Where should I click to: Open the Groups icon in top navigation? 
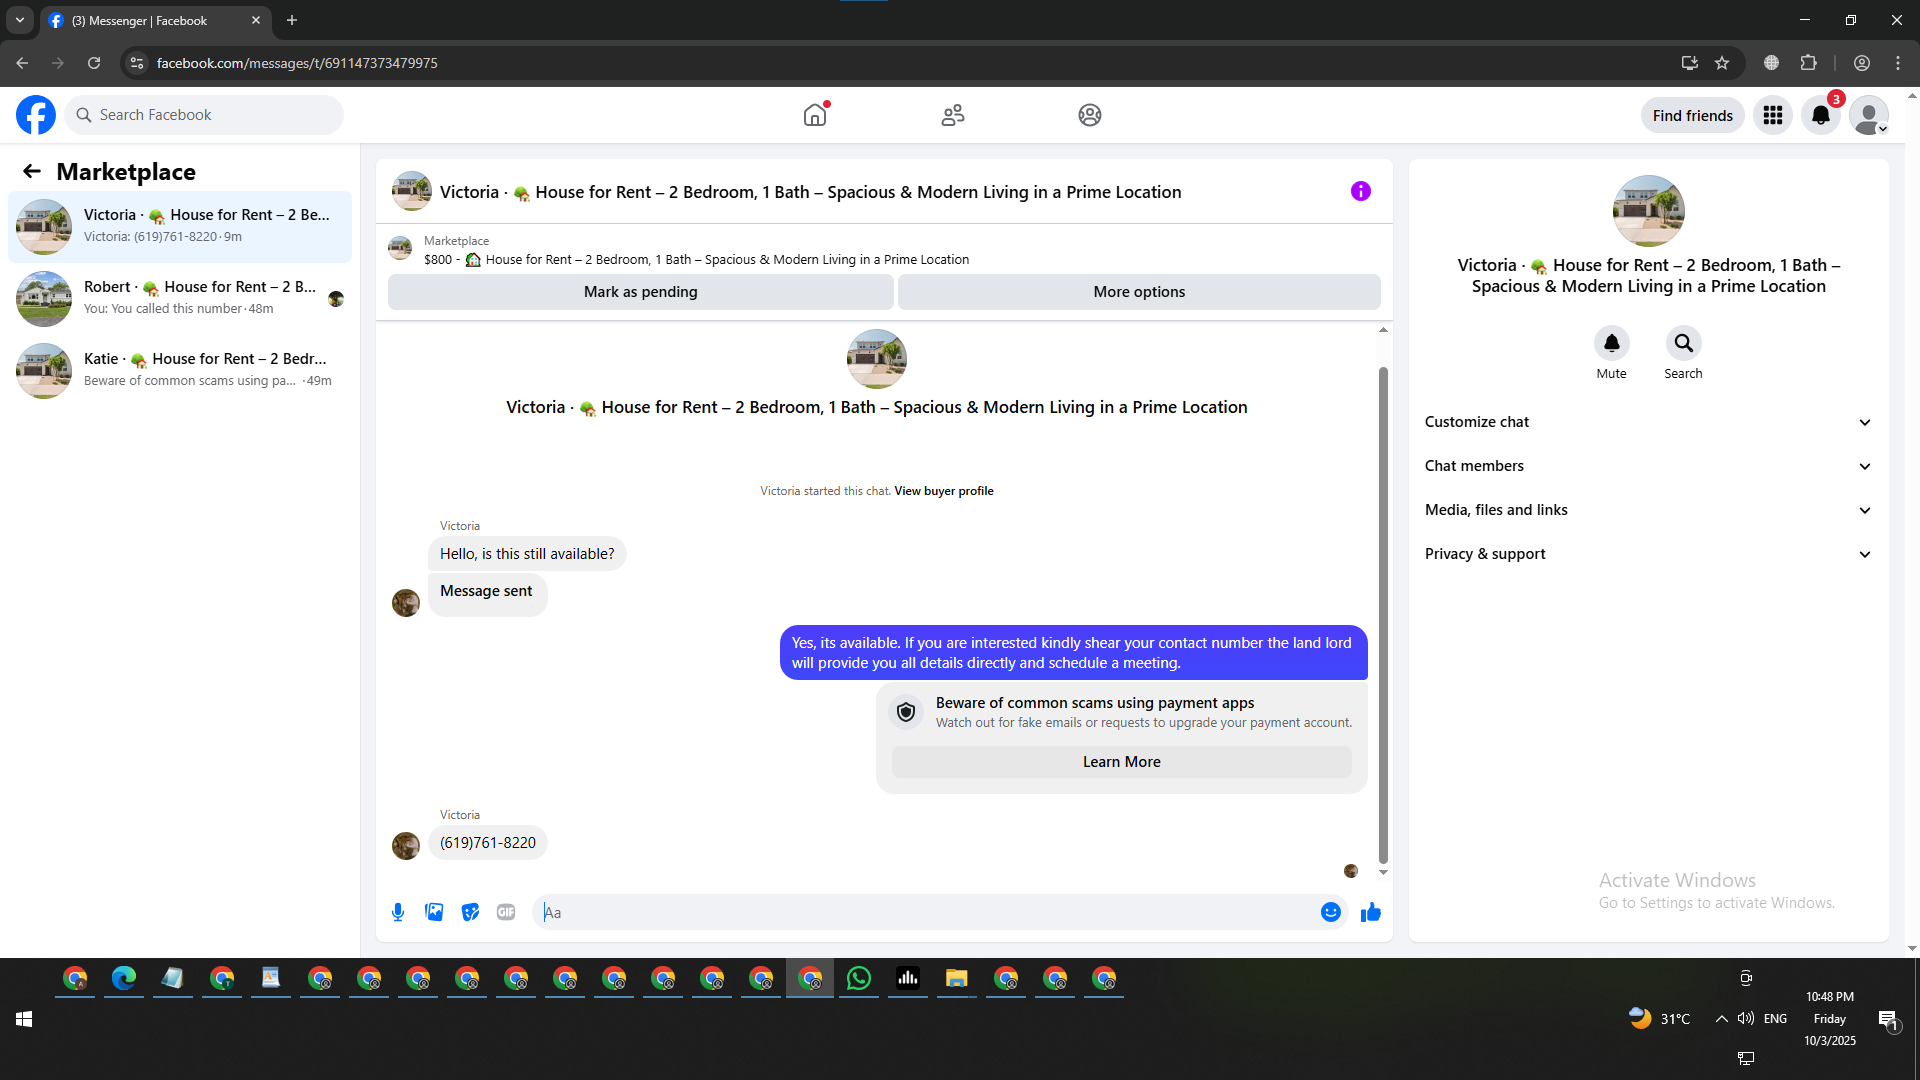pos(1090,115)
